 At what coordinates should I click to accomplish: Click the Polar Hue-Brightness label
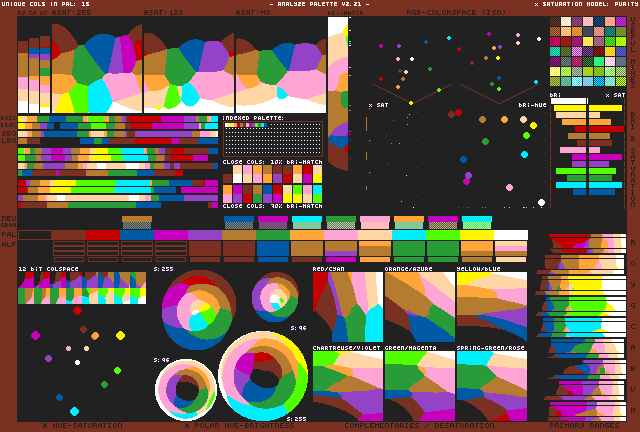coord(233,425)
